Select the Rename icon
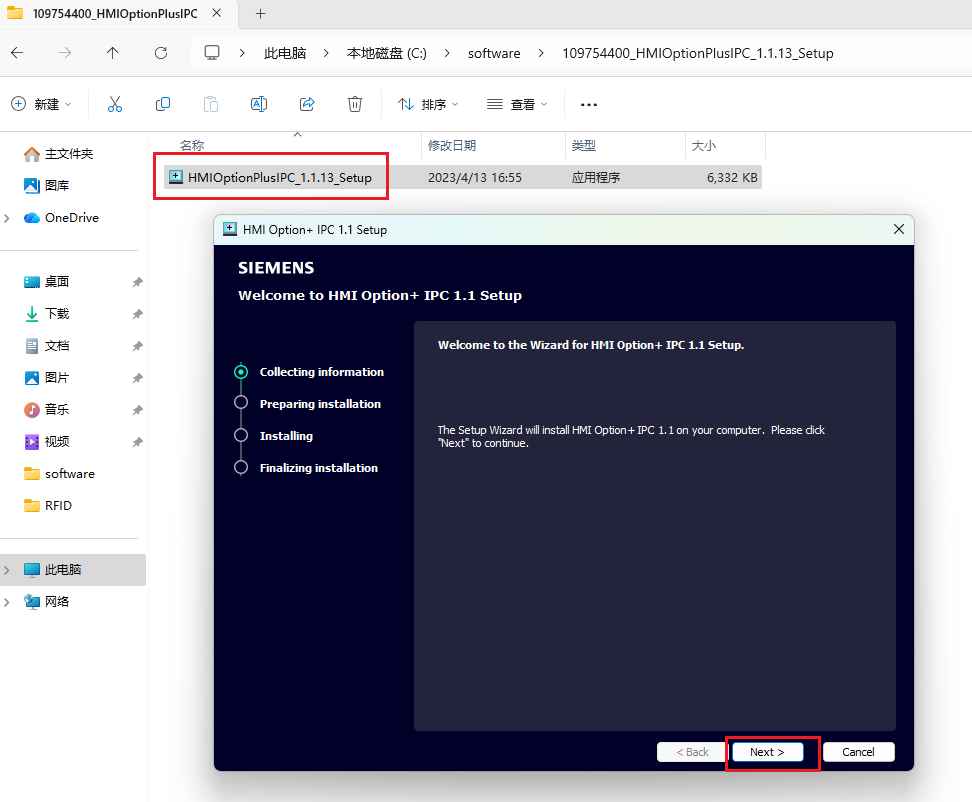The width and height of the screenshot is (972, 802). point(259,103)
